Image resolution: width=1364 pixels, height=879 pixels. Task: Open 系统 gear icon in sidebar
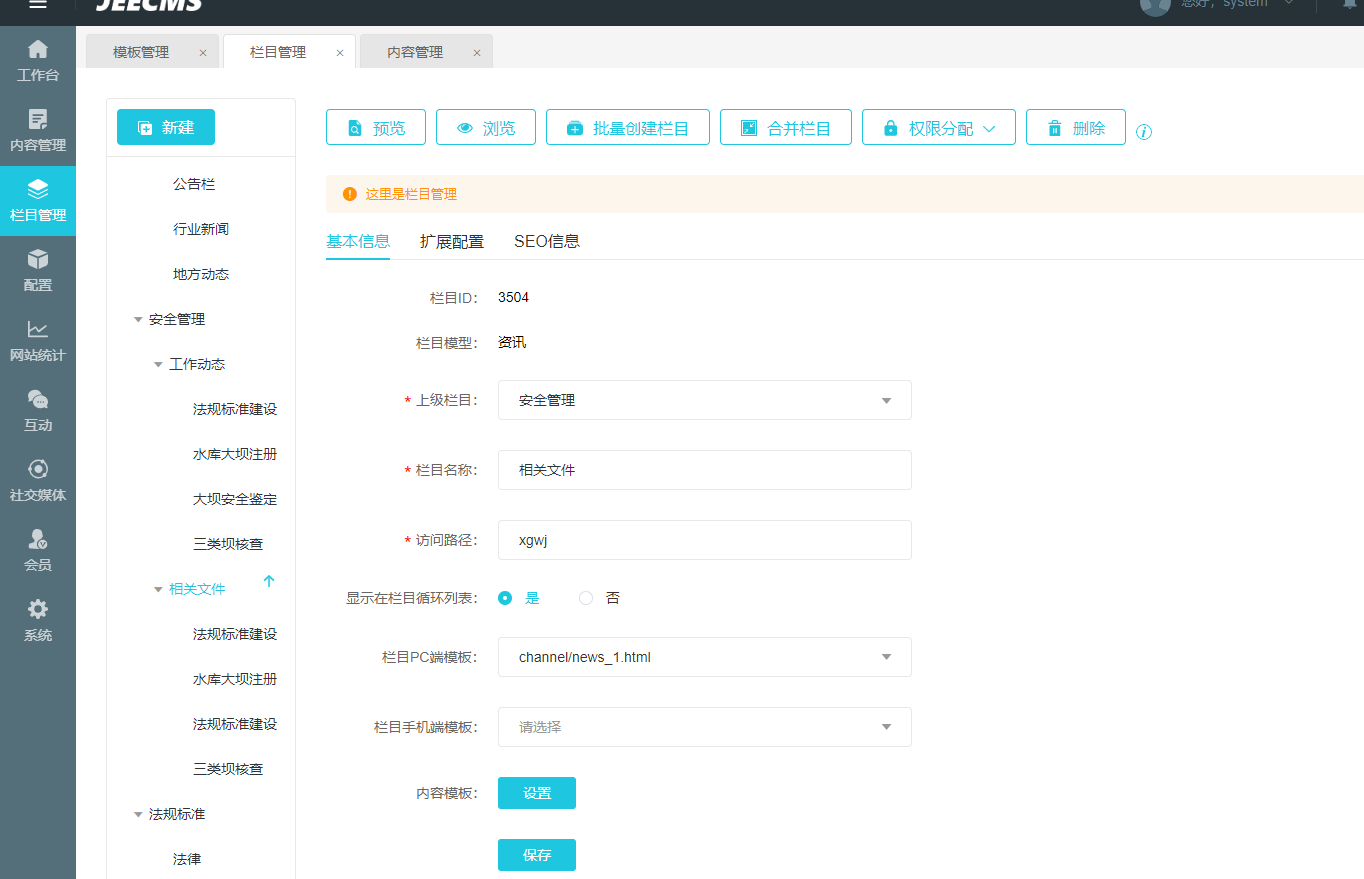[38, 611]
